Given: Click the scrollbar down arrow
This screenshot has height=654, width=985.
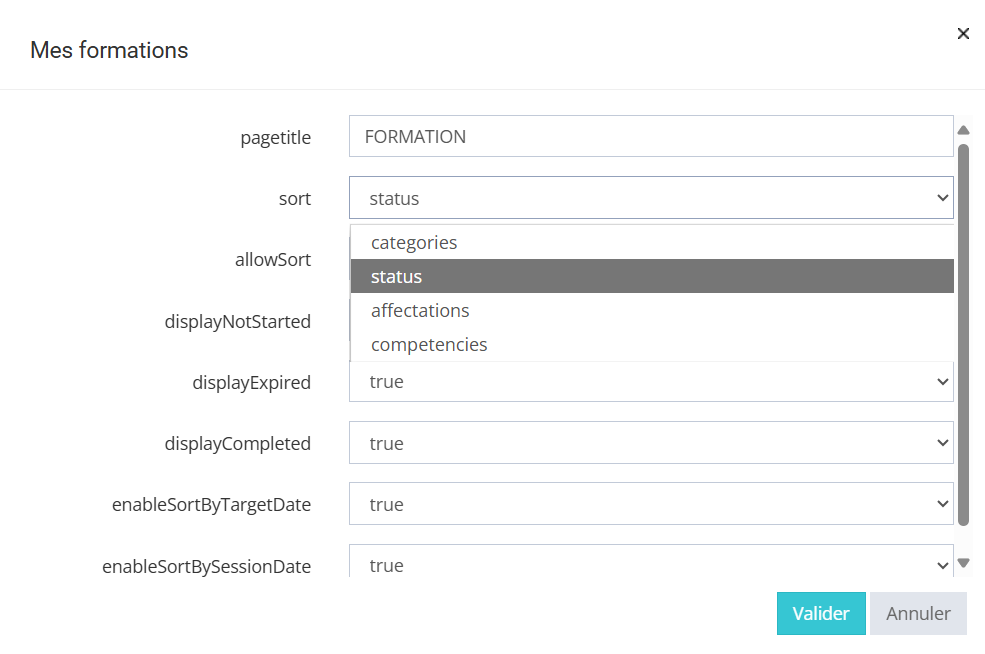Looking at the screenshot, I should pyautogui.click(x=963, y=563).
